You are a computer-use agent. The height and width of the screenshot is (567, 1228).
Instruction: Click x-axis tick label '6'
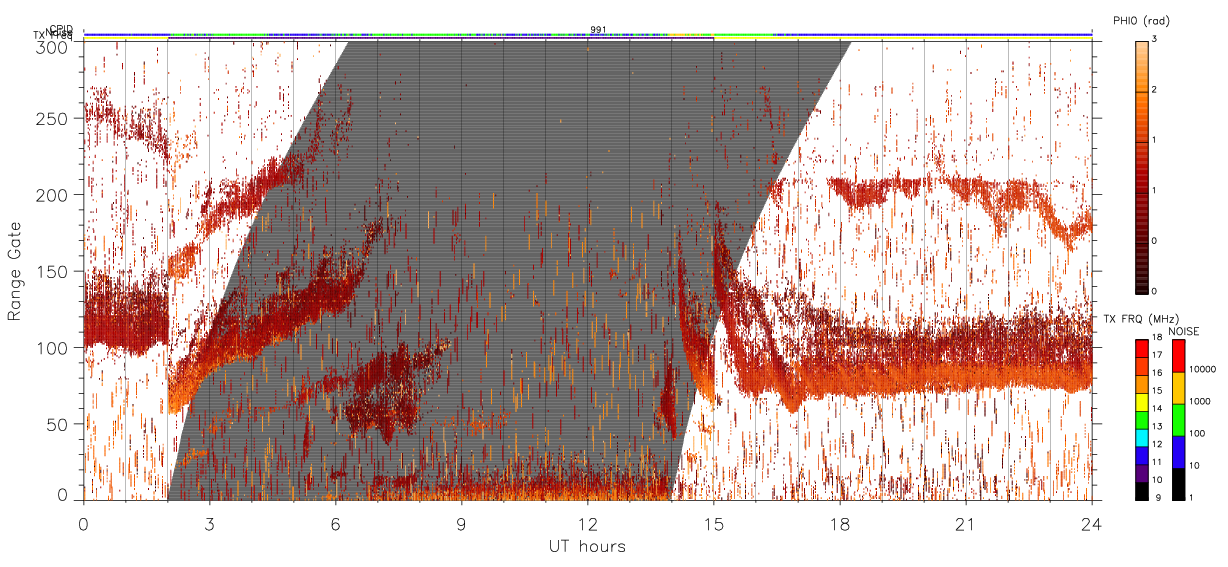coord(336,524)
